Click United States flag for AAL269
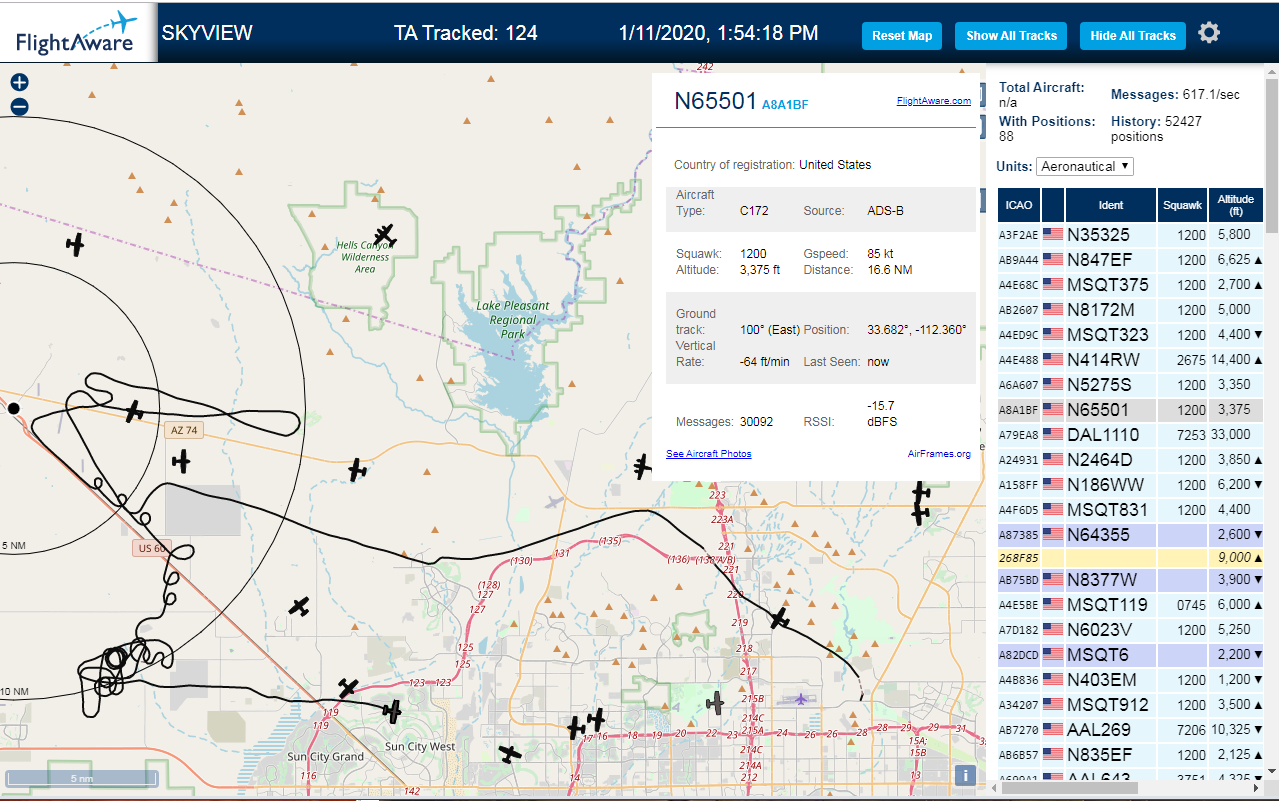1279x801 pixels. pyautogui.click(x=1053, y=729)
